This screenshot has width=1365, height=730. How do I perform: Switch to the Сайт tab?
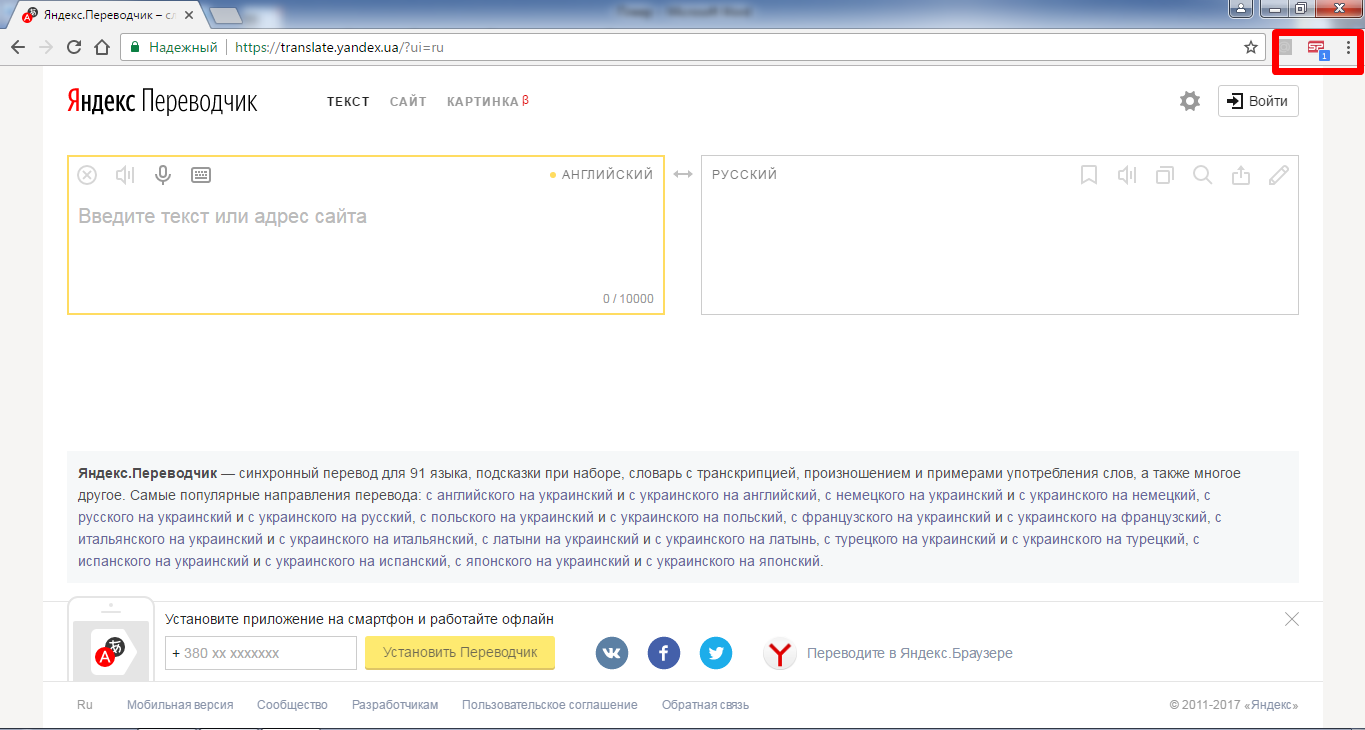tap(408, 101)
